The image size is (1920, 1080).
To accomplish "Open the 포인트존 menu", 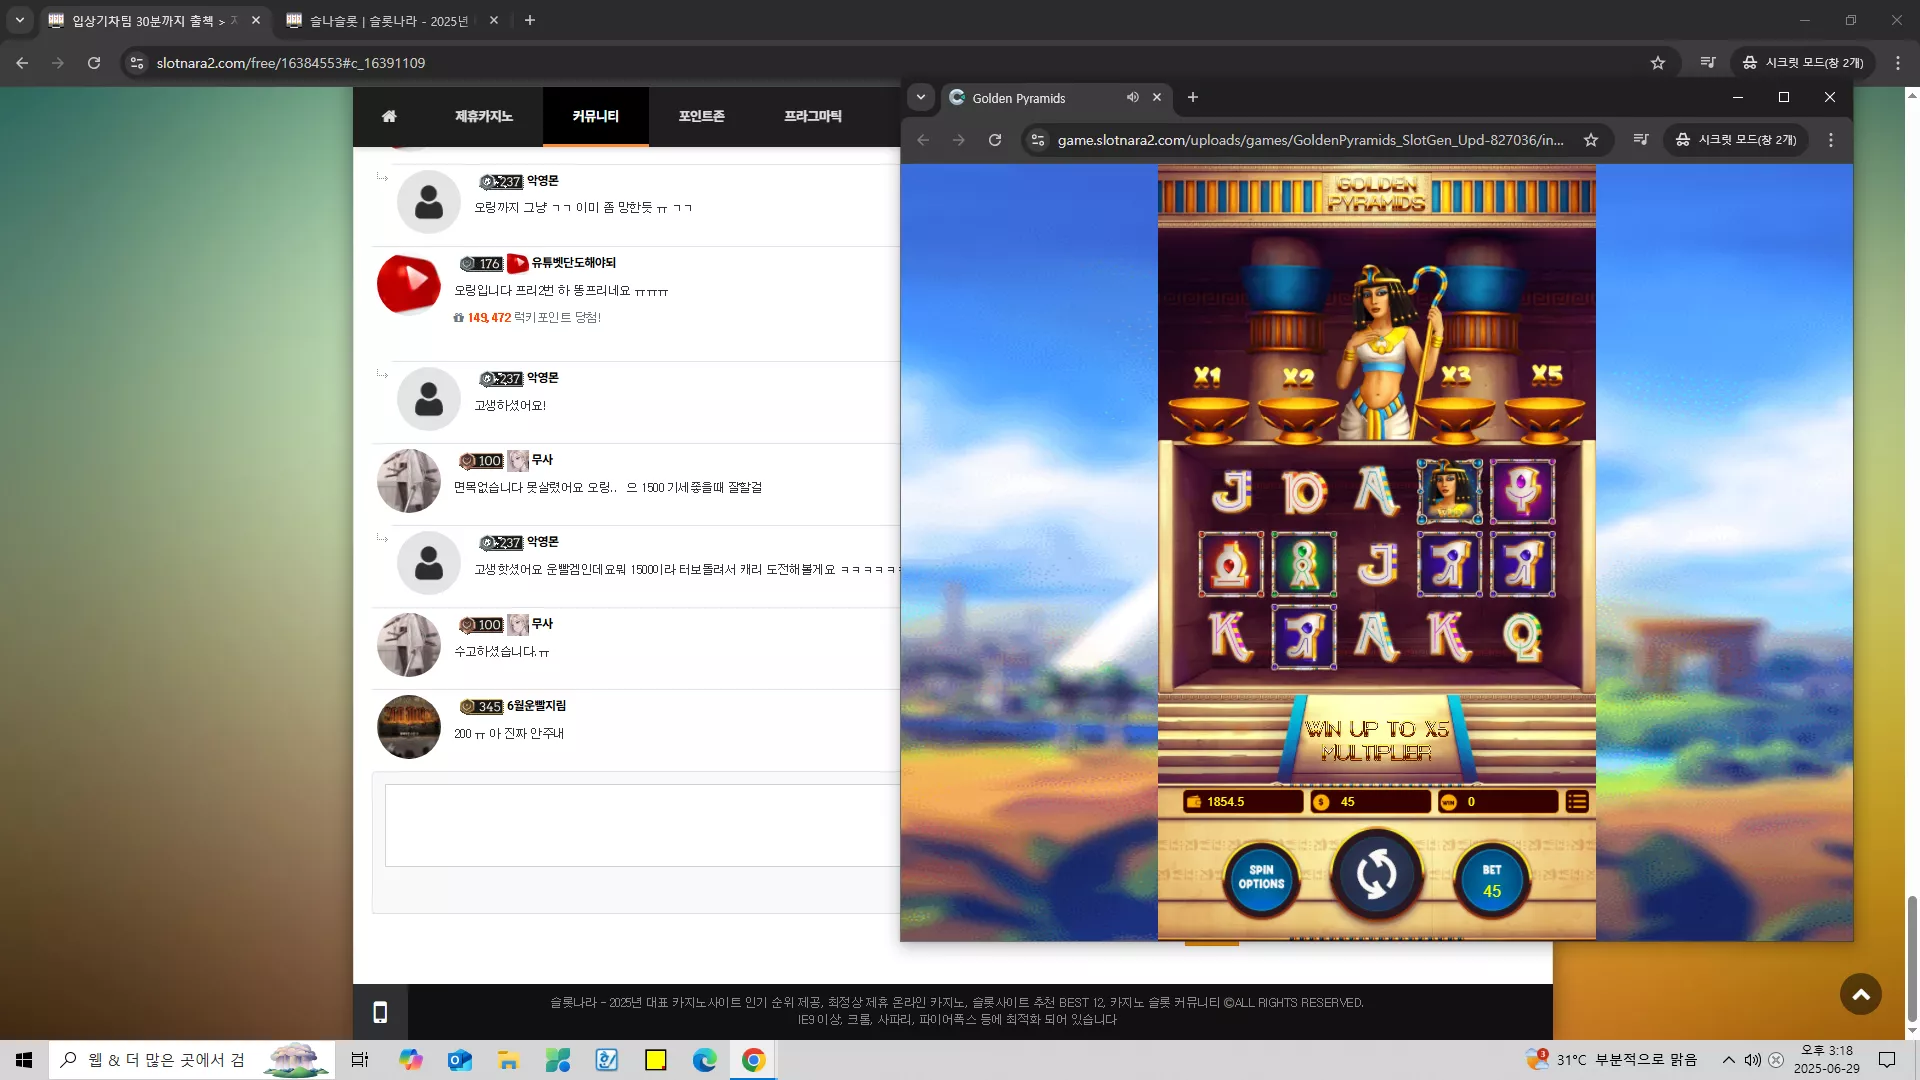I will pos(702,116).
